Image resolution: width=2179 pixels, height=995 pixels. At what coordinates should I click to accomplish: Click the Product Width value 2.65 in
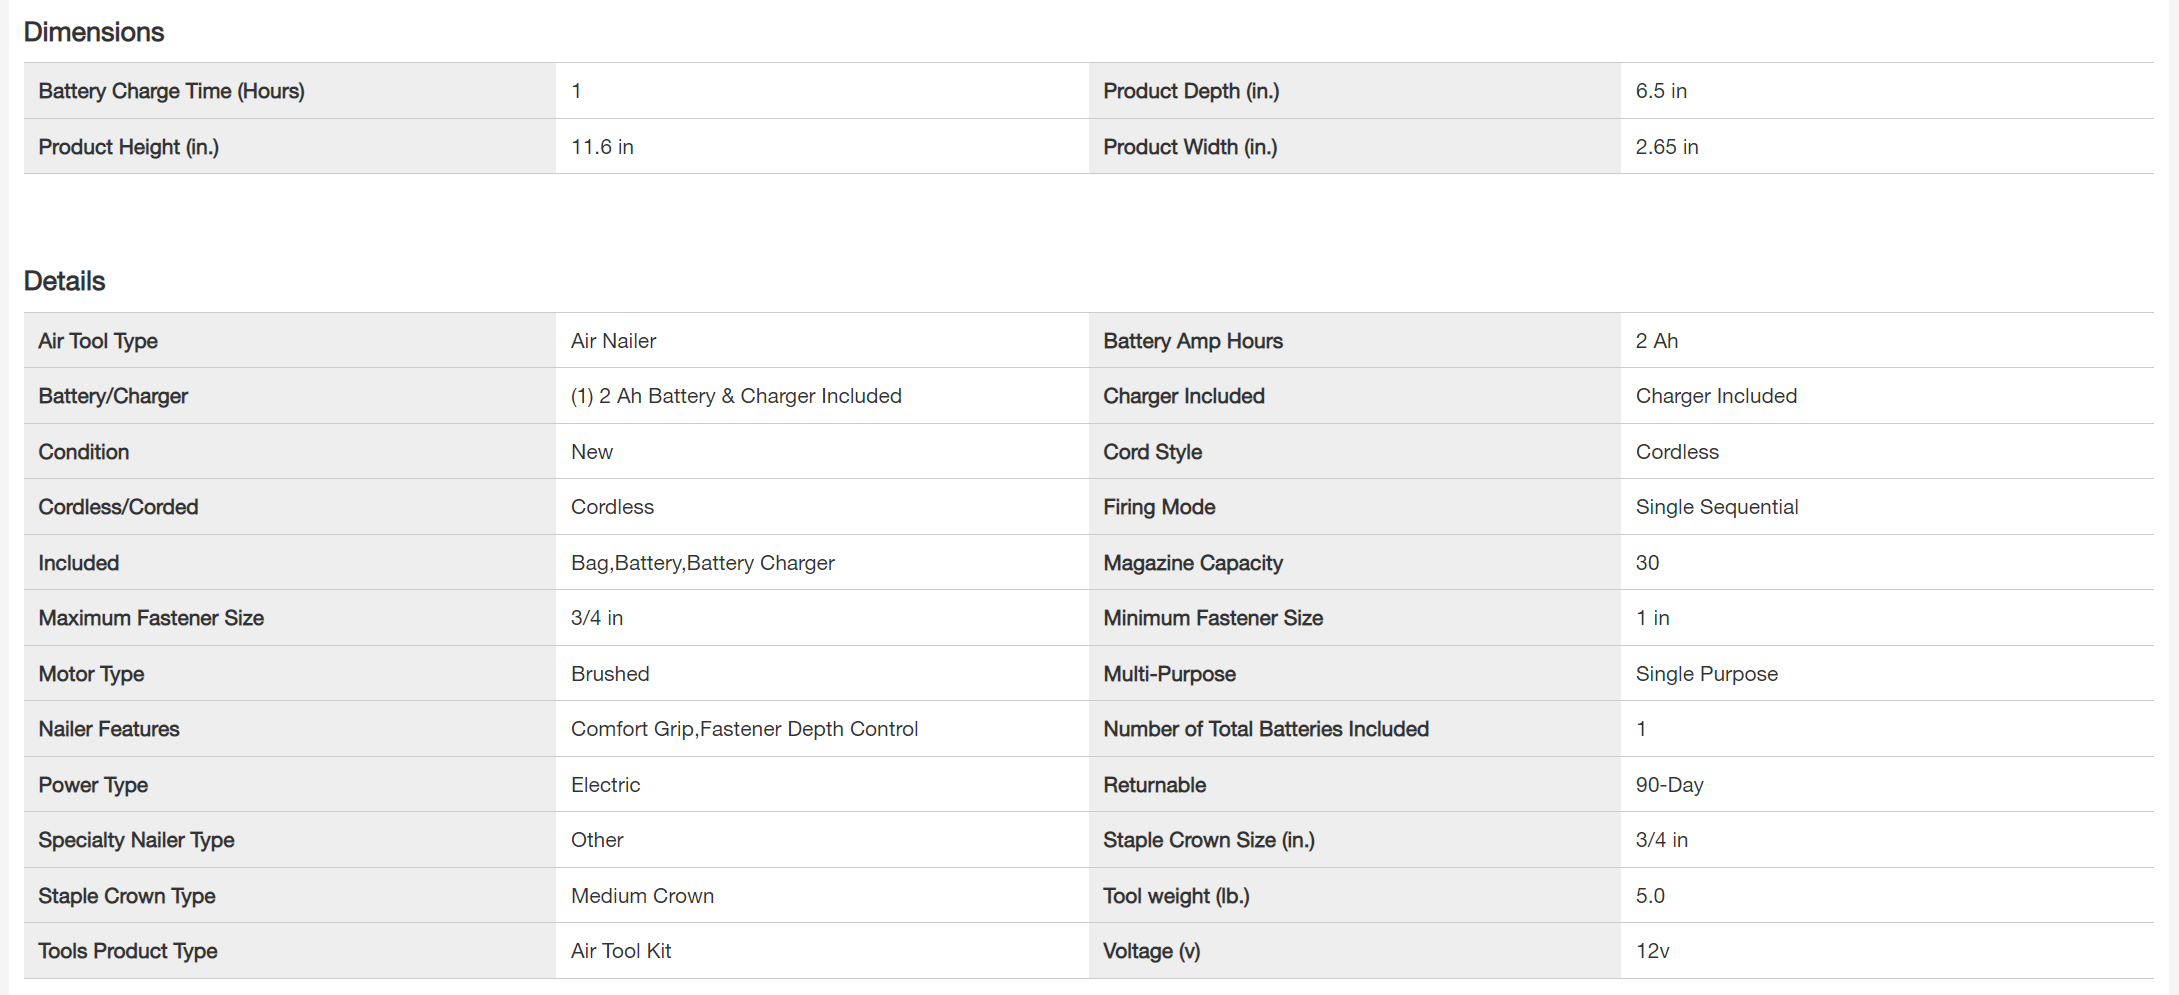1666,147
